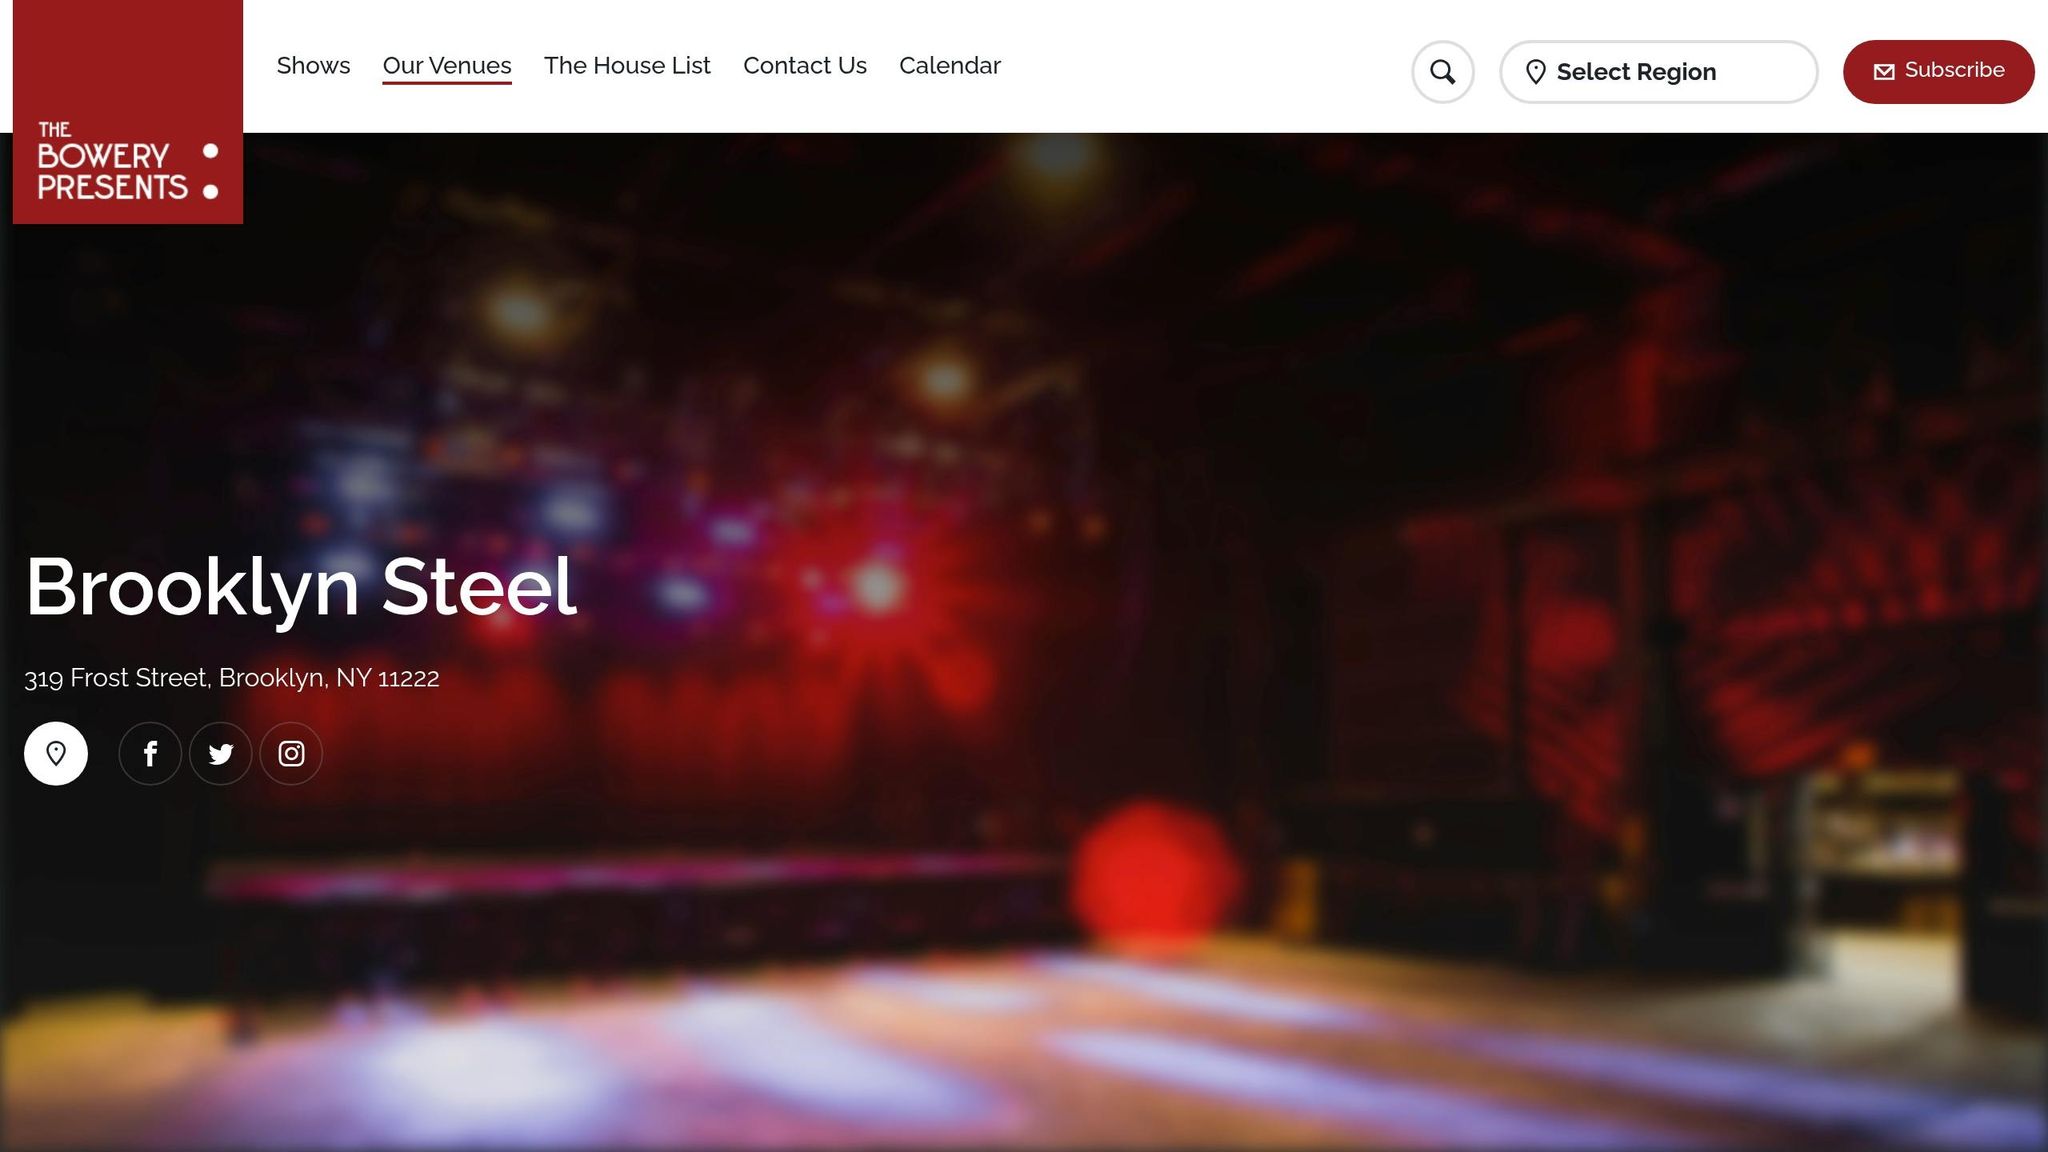Screen dimensions: 2048x1152
Task: Go to the Shows menu item
Action: point(313,66)
